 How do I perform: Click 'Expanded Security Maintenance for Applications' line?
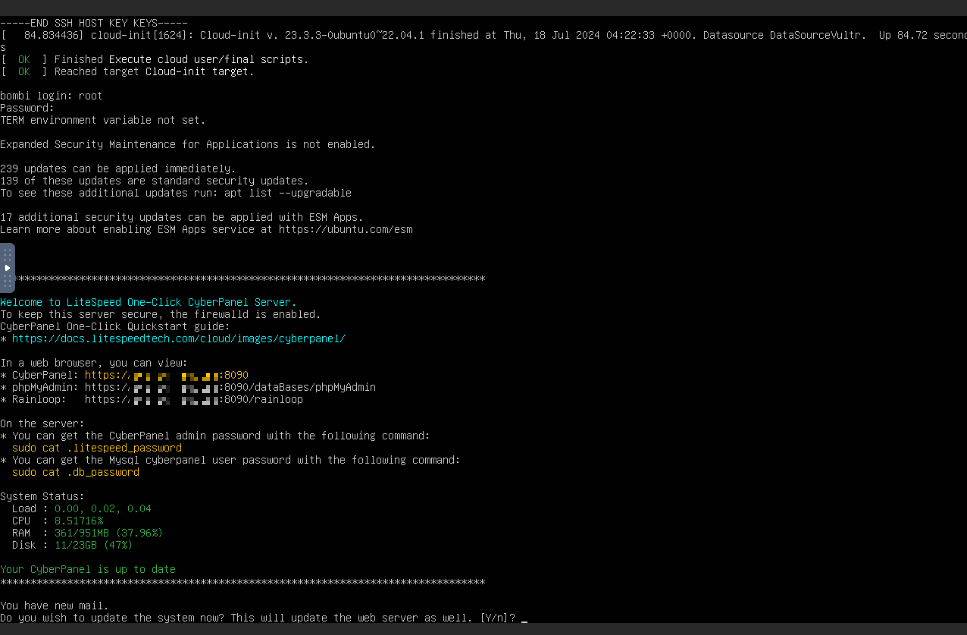point(187,144)
